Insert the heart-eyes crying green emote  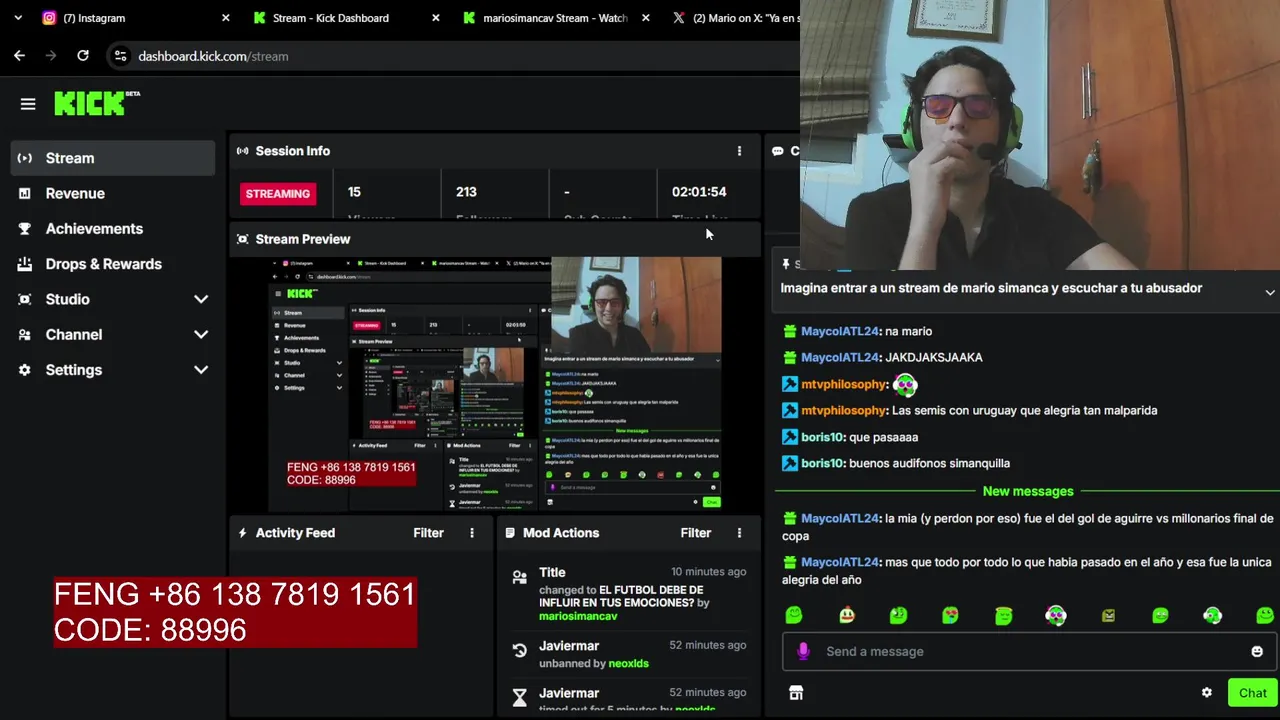pos(950,615)
